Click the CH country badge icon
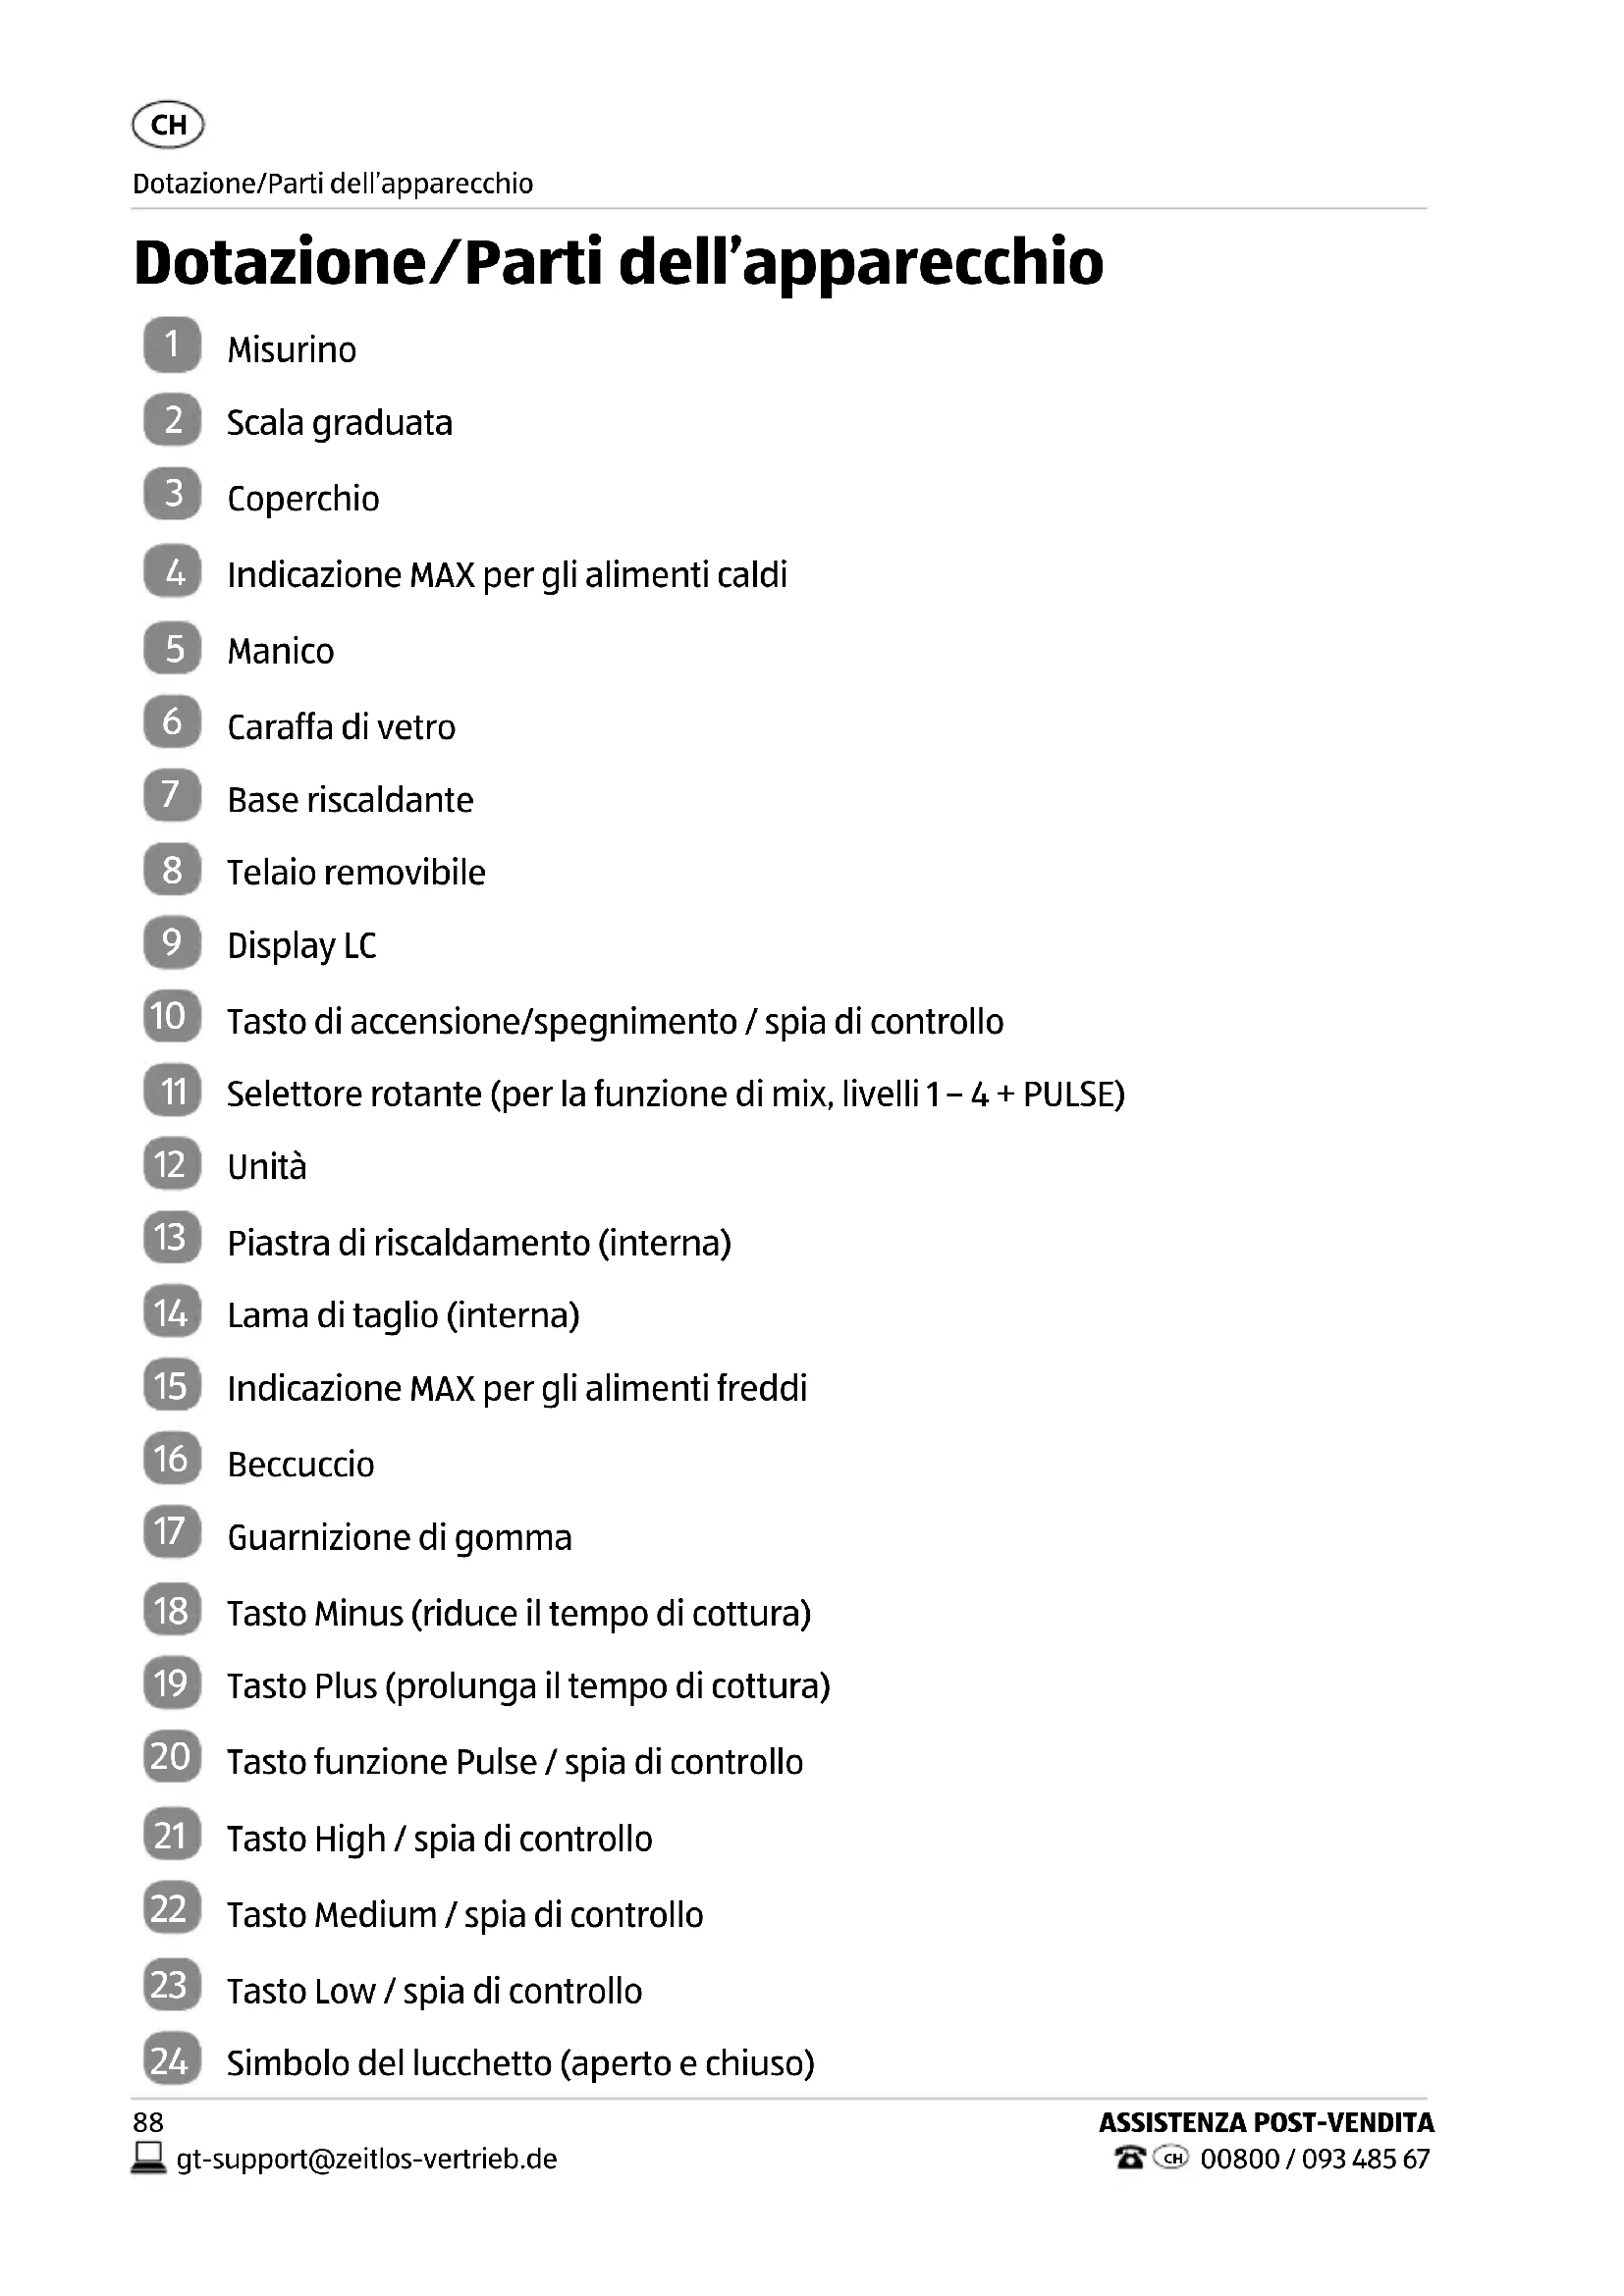 [168, 125]
